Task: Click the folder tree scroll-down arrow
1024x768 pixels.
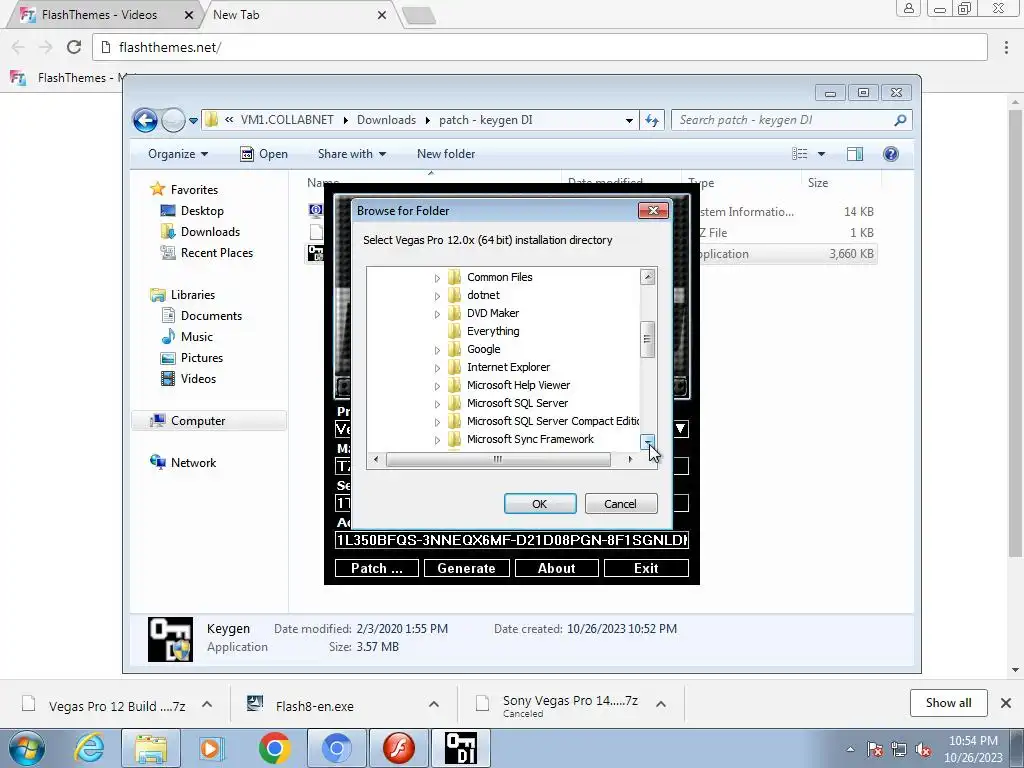Action: pyautogui.click(x=647, y=442)
